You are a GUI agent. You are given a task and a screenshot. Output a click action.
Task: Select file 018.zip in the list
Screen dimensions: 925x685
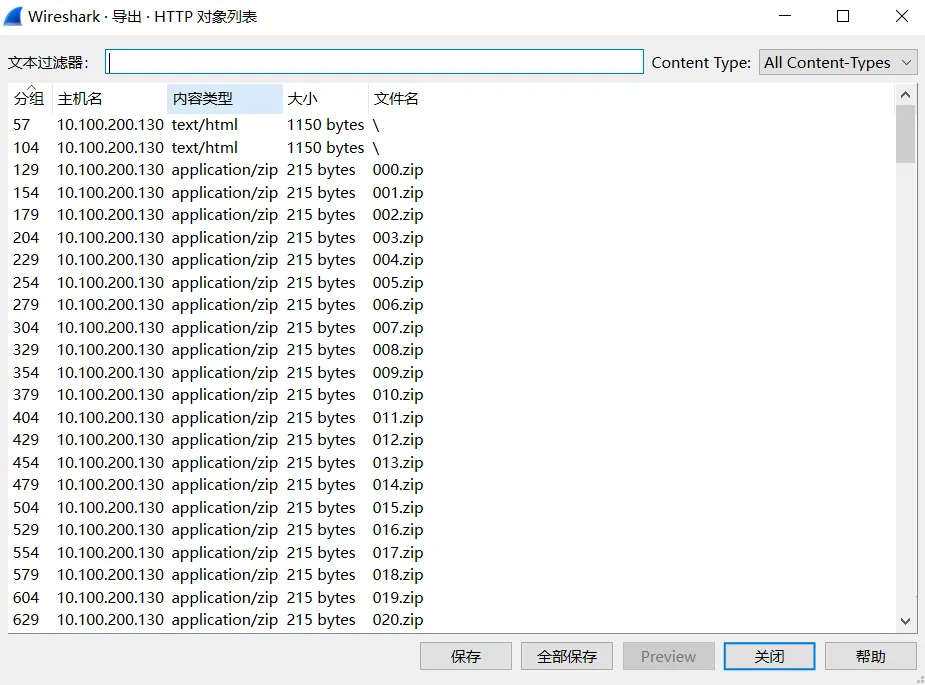(398, 575)
